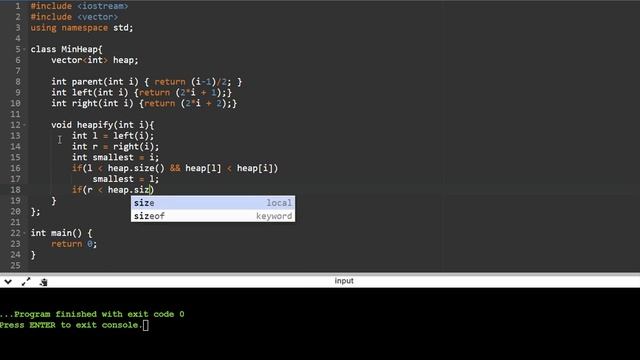Click 'Press ENTER to exit console.' prompt
The image size is (640, 360).
coord(71,325)
